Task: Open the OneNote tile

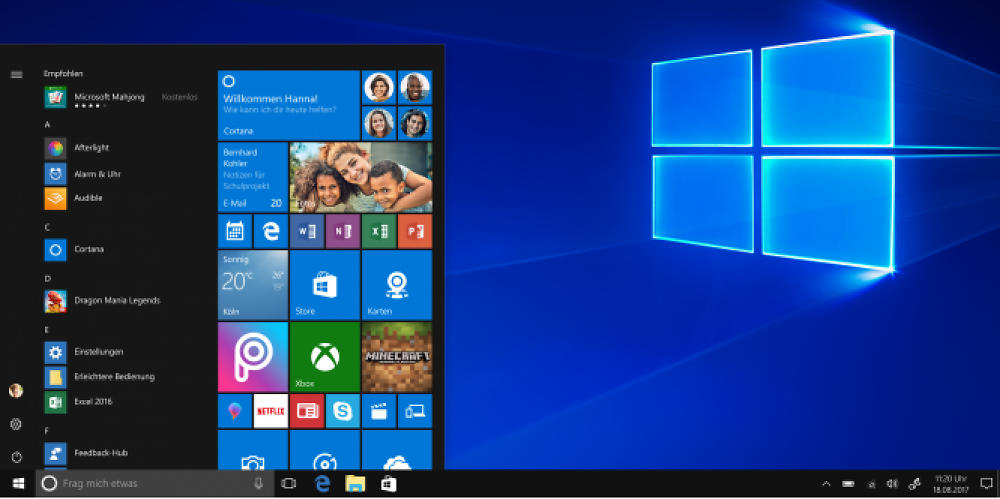Action: point(342,231)
